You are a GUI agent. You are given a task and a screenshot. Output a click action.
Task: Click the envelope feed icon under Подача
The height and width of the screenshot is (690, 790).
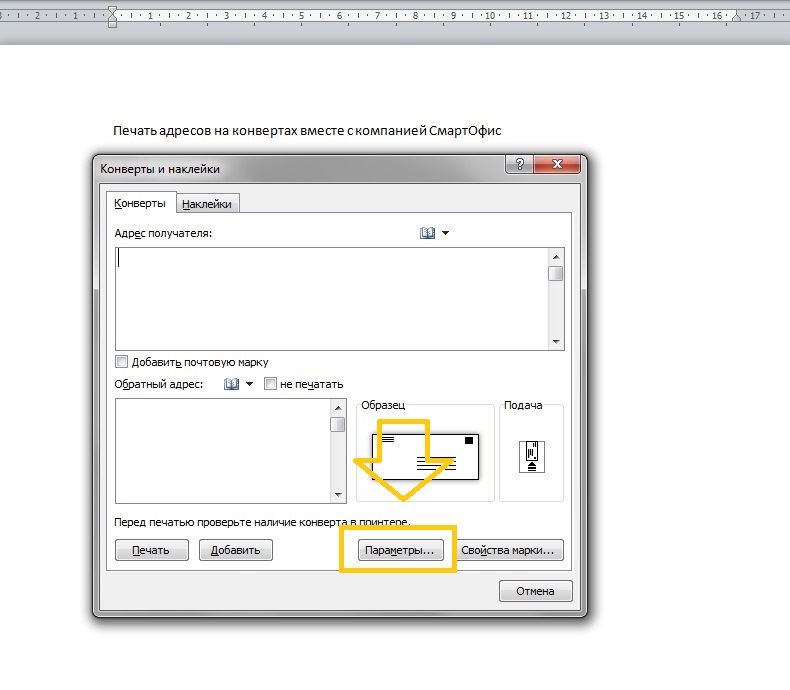tap(532, 456)
